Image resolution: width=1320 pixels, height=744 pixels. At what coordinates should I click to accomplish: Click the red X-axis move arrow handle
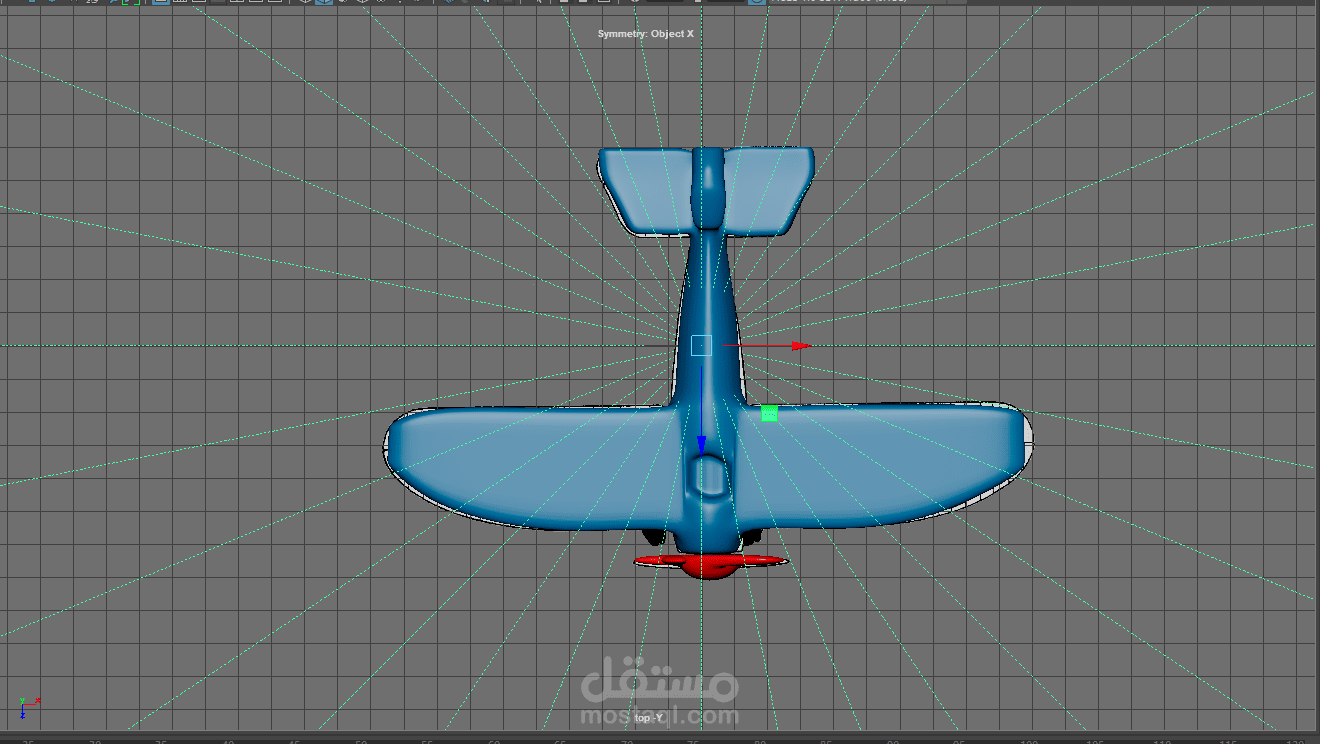(x=801, y=346)
